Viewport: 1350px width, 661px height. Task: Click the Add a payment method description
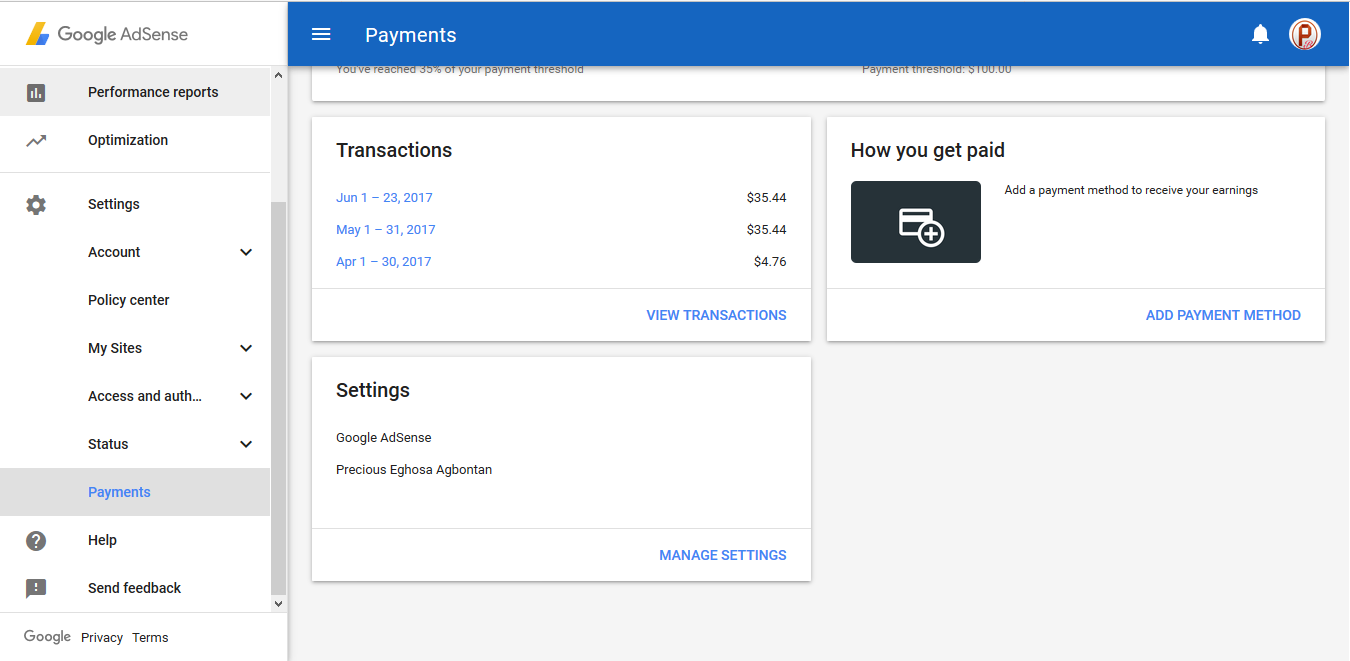[1131, 190]
